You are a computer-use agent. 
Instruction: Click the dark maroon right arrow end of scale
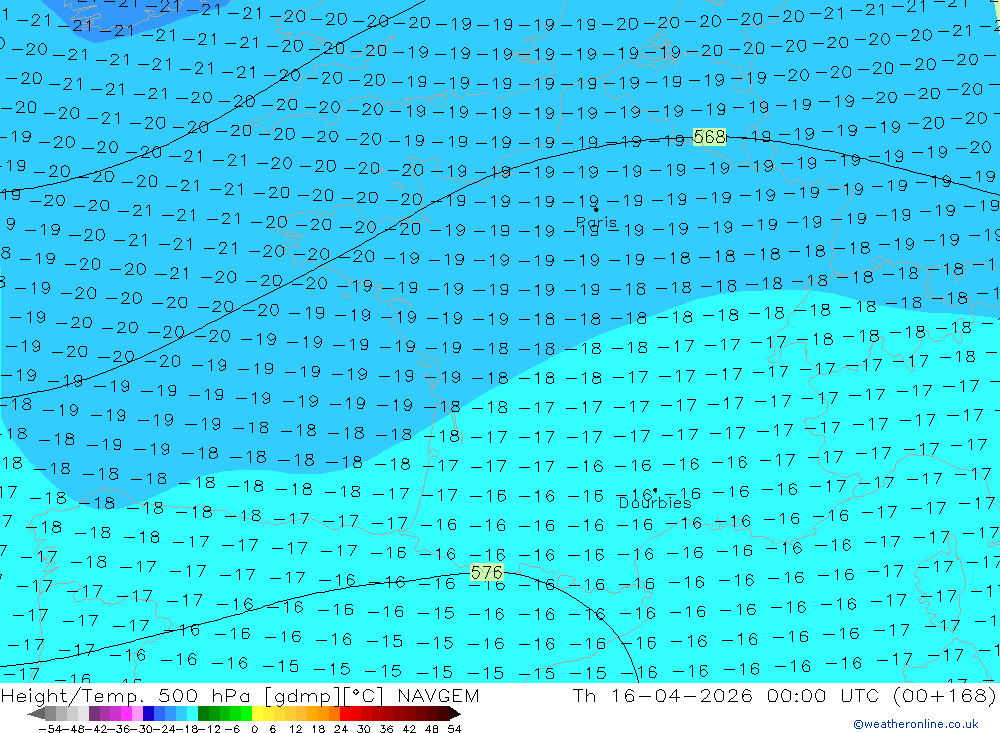click(x=454, y=714)
